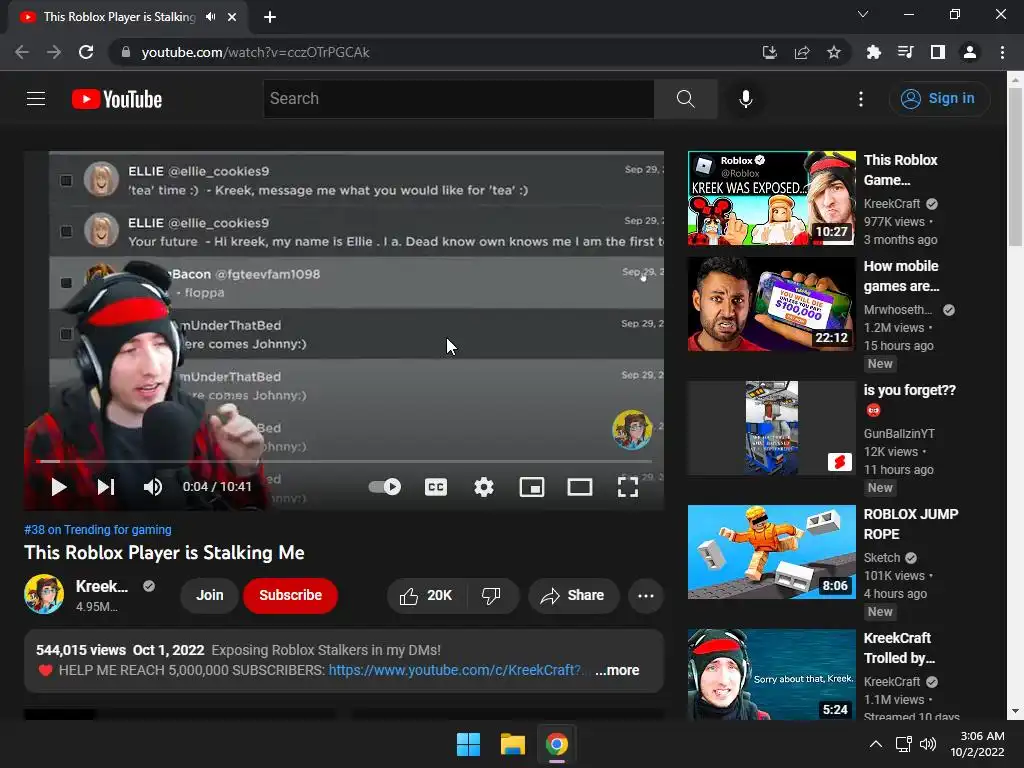The image size is (1024, 768).
Task: Click the search magnifier button
Action: [x=686, y=99]
